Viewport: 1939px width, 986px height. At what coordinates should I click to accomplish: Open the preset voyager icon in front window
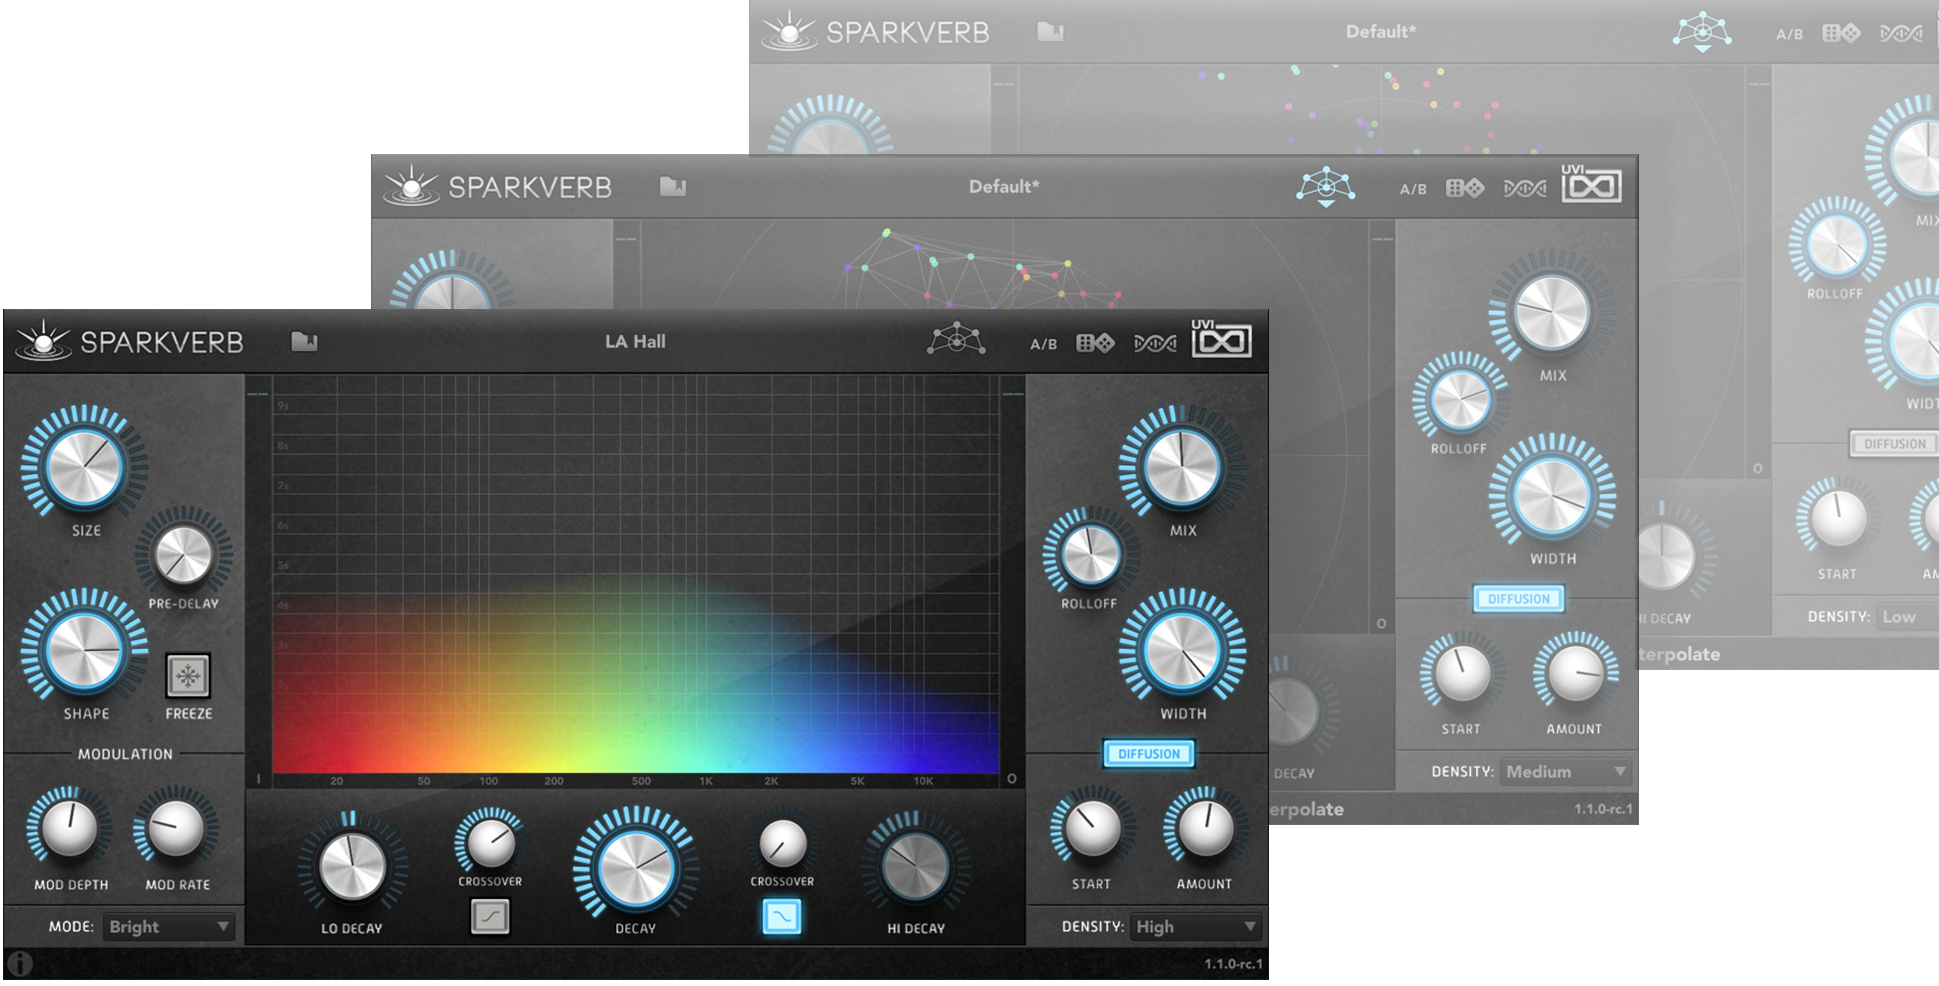point(956,340)
